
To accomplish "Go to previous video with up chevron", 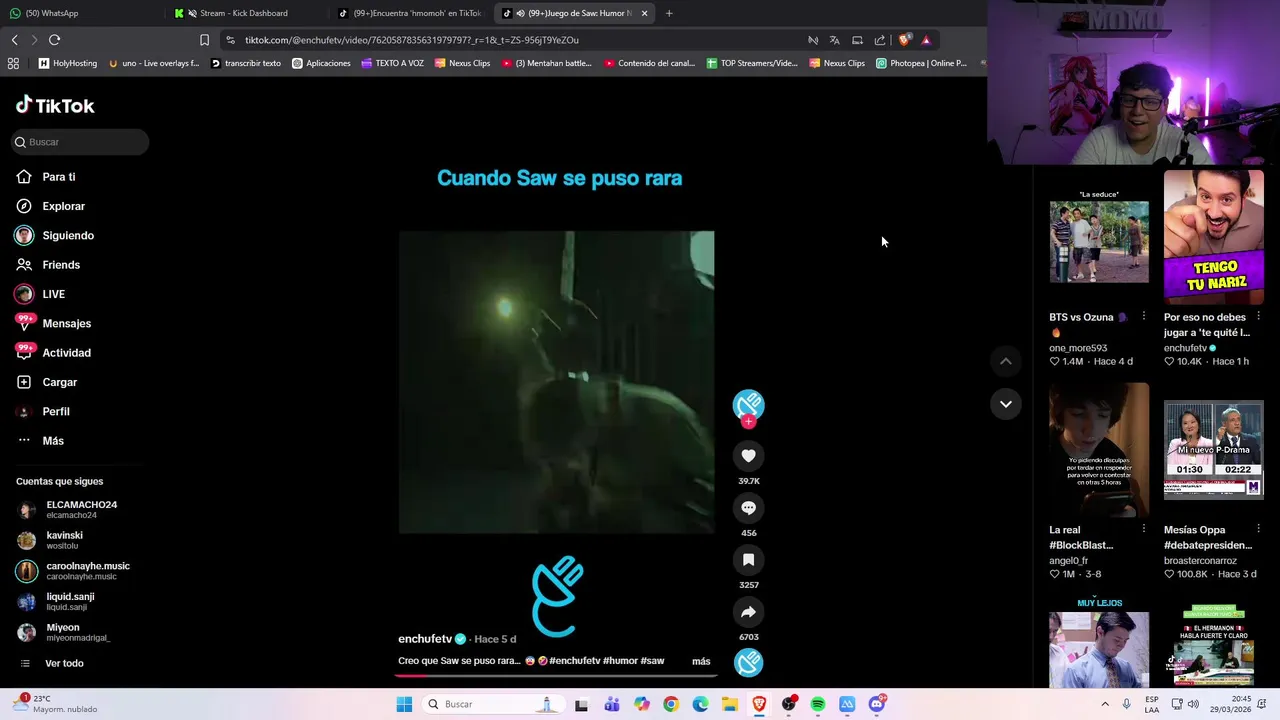I will pyautogui.click(x=1006, y=361).
